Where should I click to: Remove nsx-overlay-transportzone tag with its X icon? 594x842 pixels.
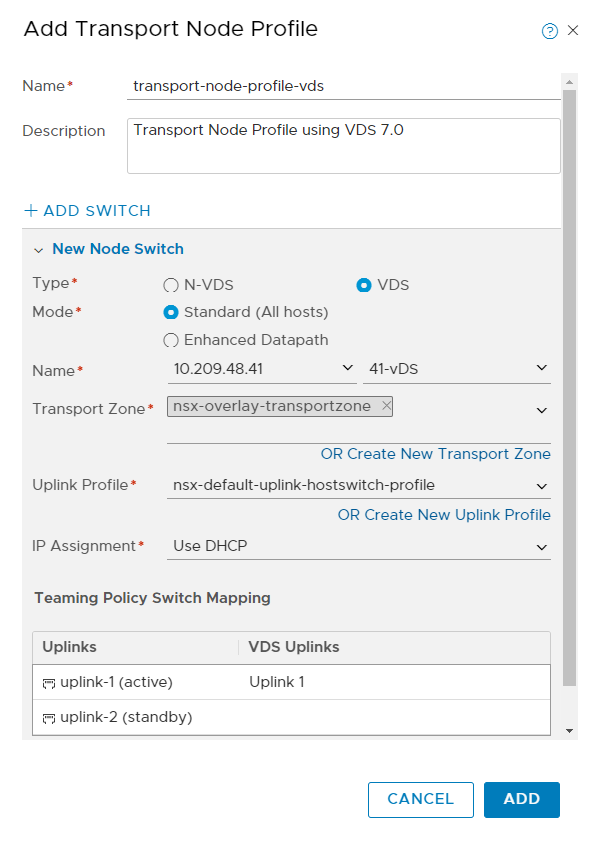(386, 406)
